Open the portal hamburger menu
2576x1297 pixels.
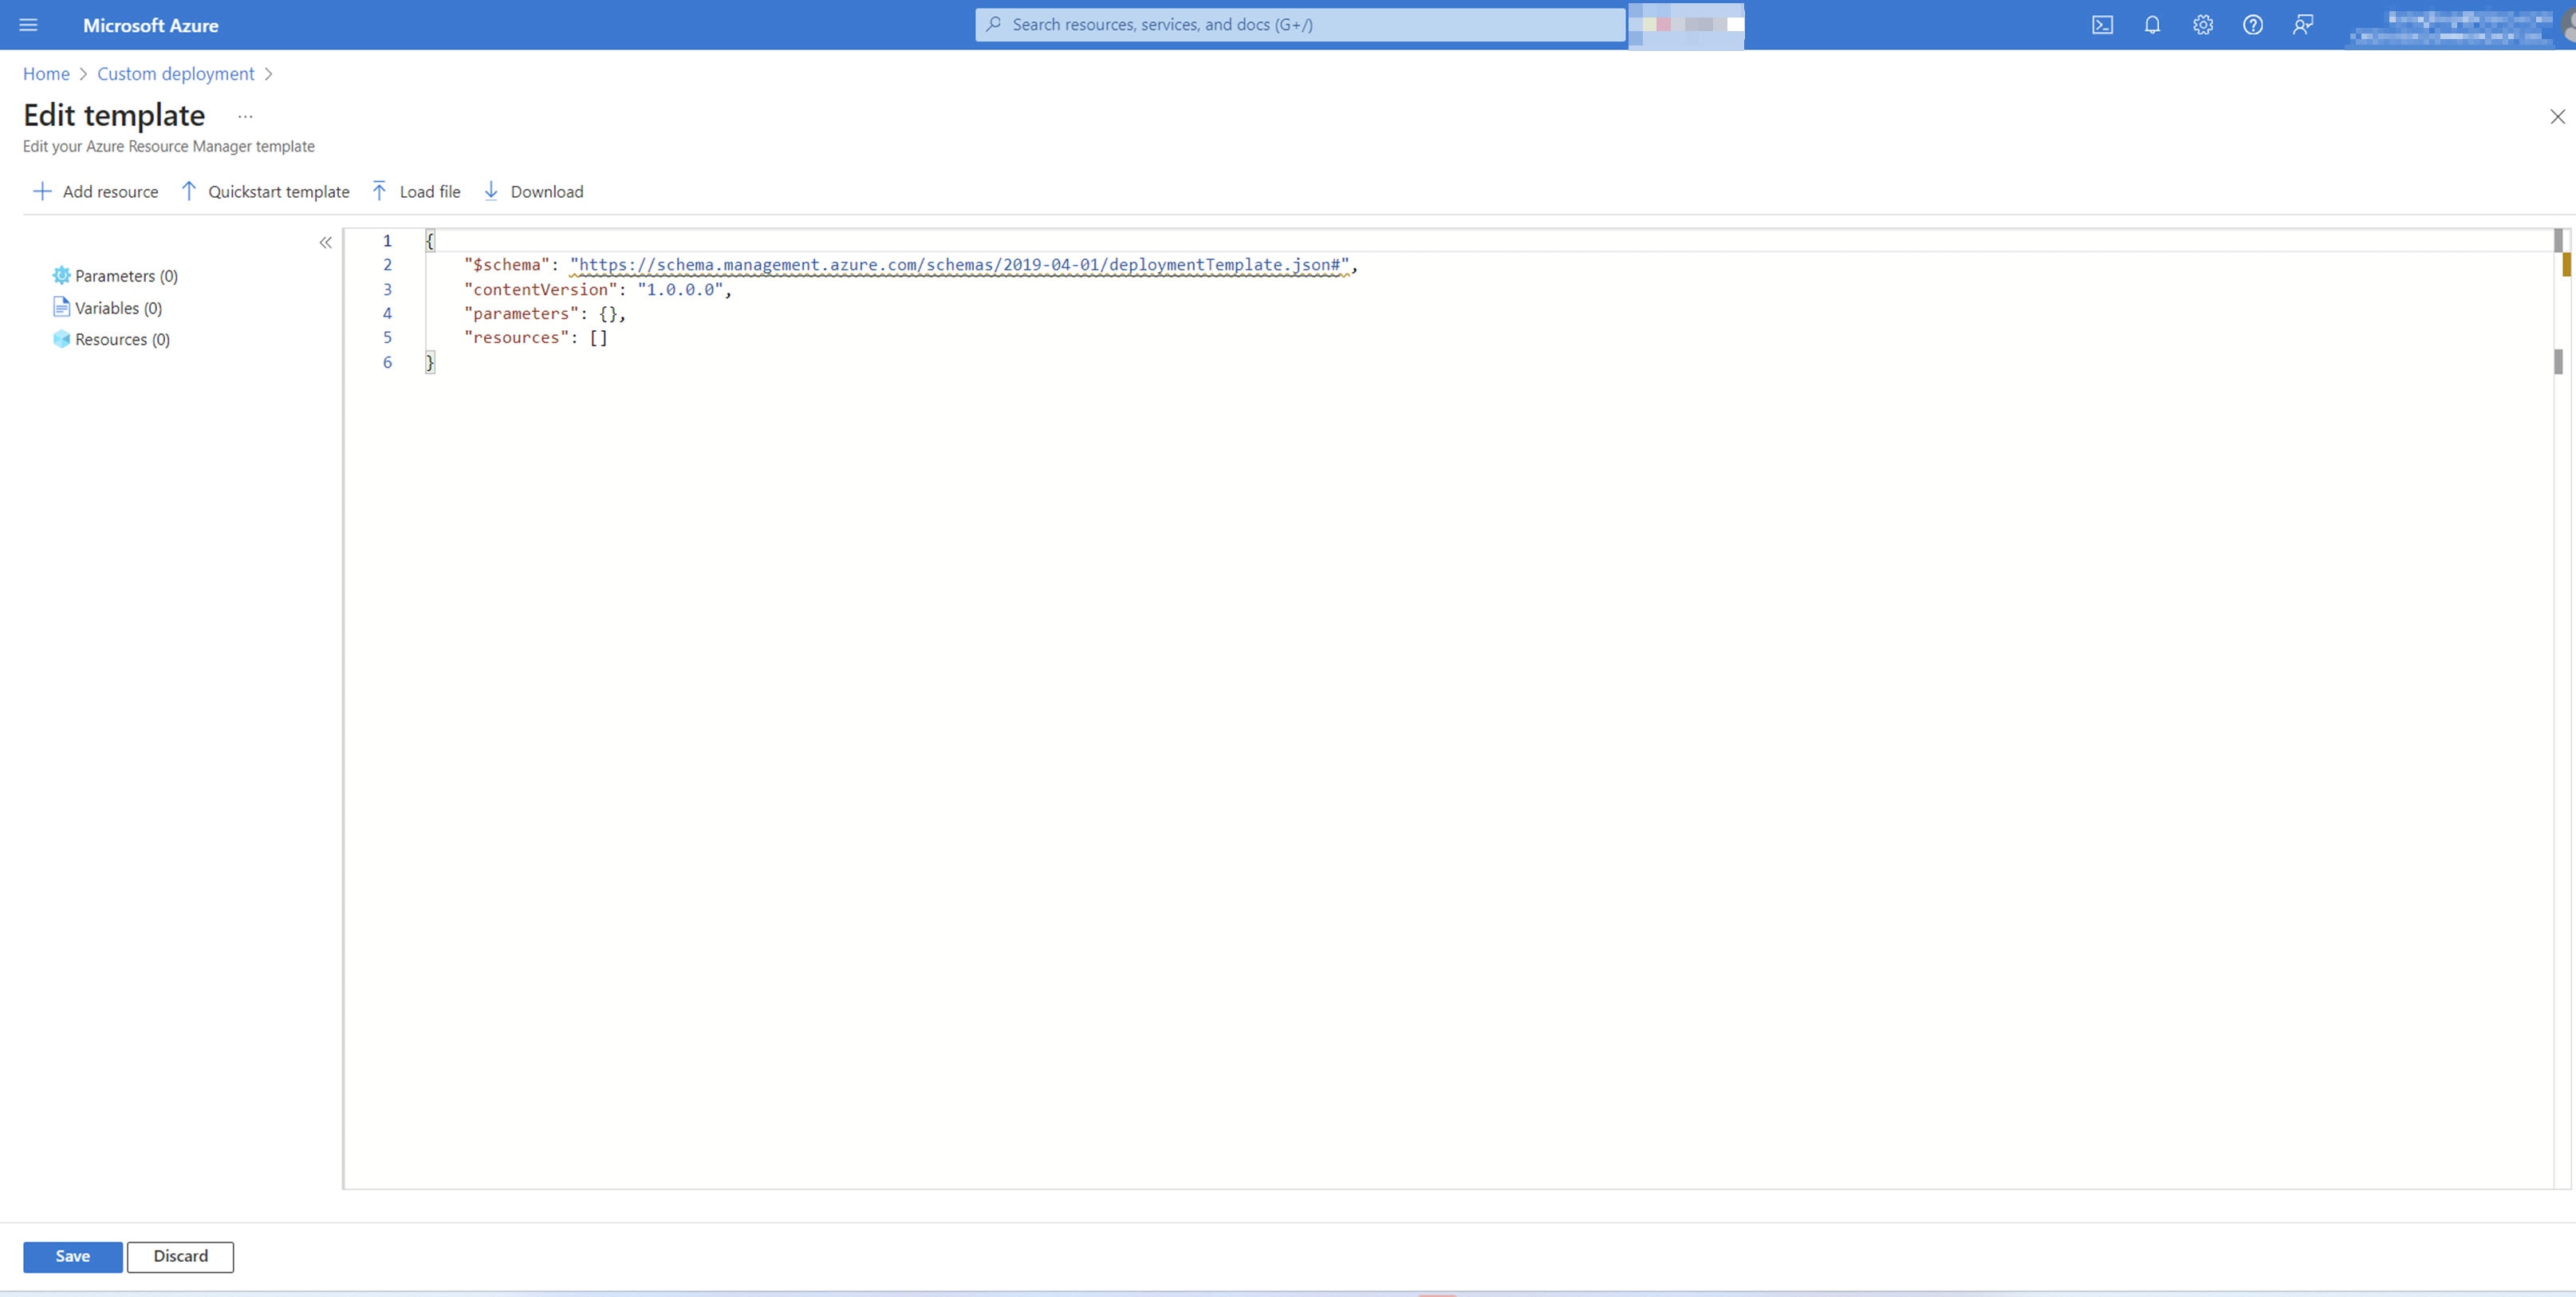[28, 25]
